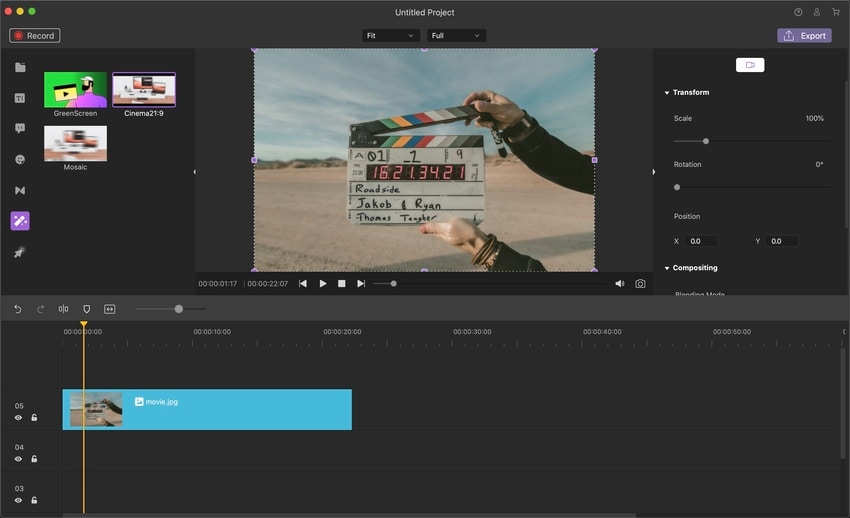Click the Scale value 100%
Screen dimensions: 850x518
click(814, 118)
